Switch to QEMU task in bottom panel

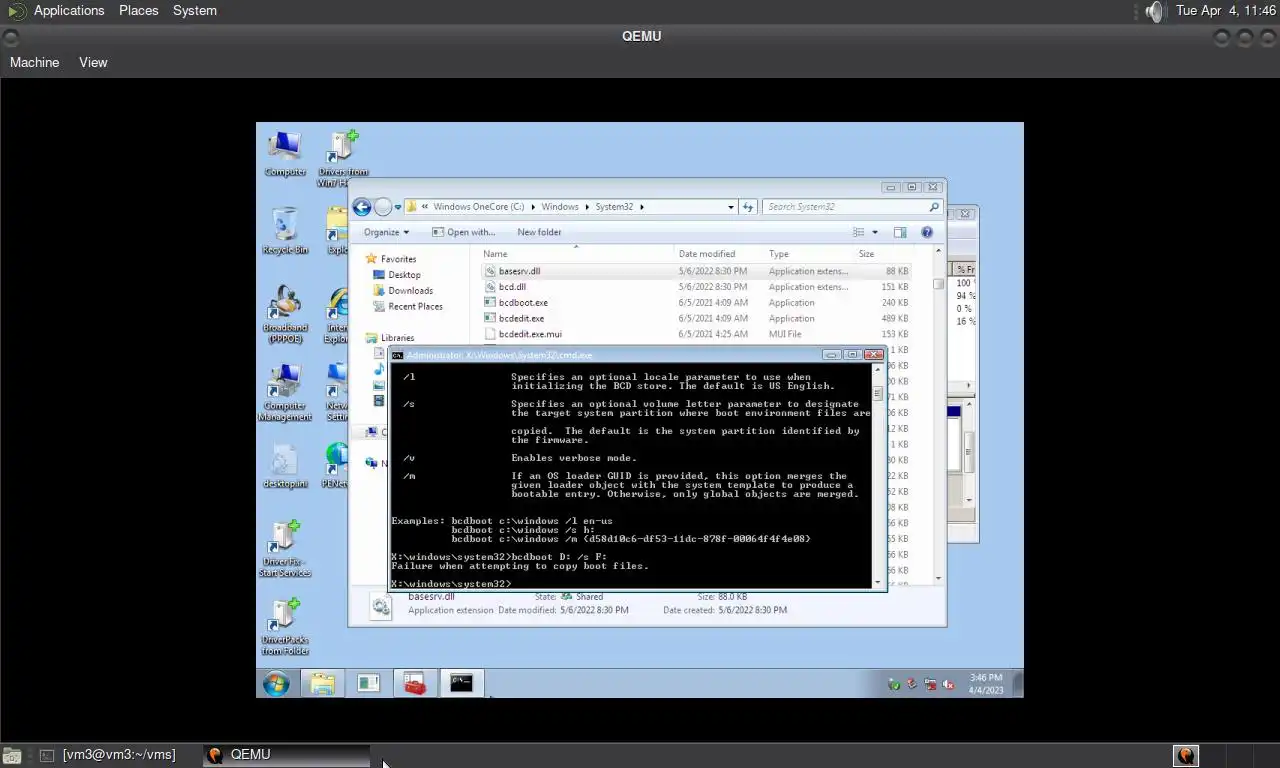point(286,755)
